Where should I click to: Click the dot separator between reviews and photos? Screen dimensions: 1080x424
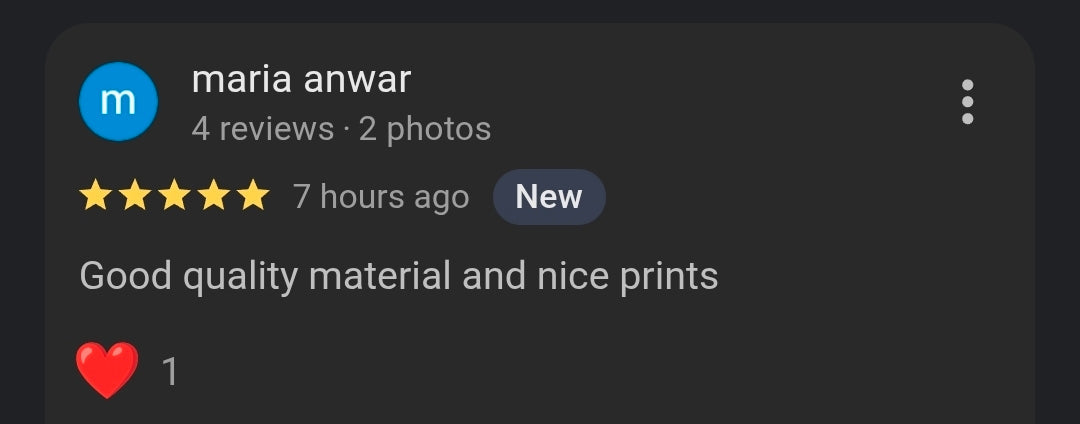click(x=346, y=130)
